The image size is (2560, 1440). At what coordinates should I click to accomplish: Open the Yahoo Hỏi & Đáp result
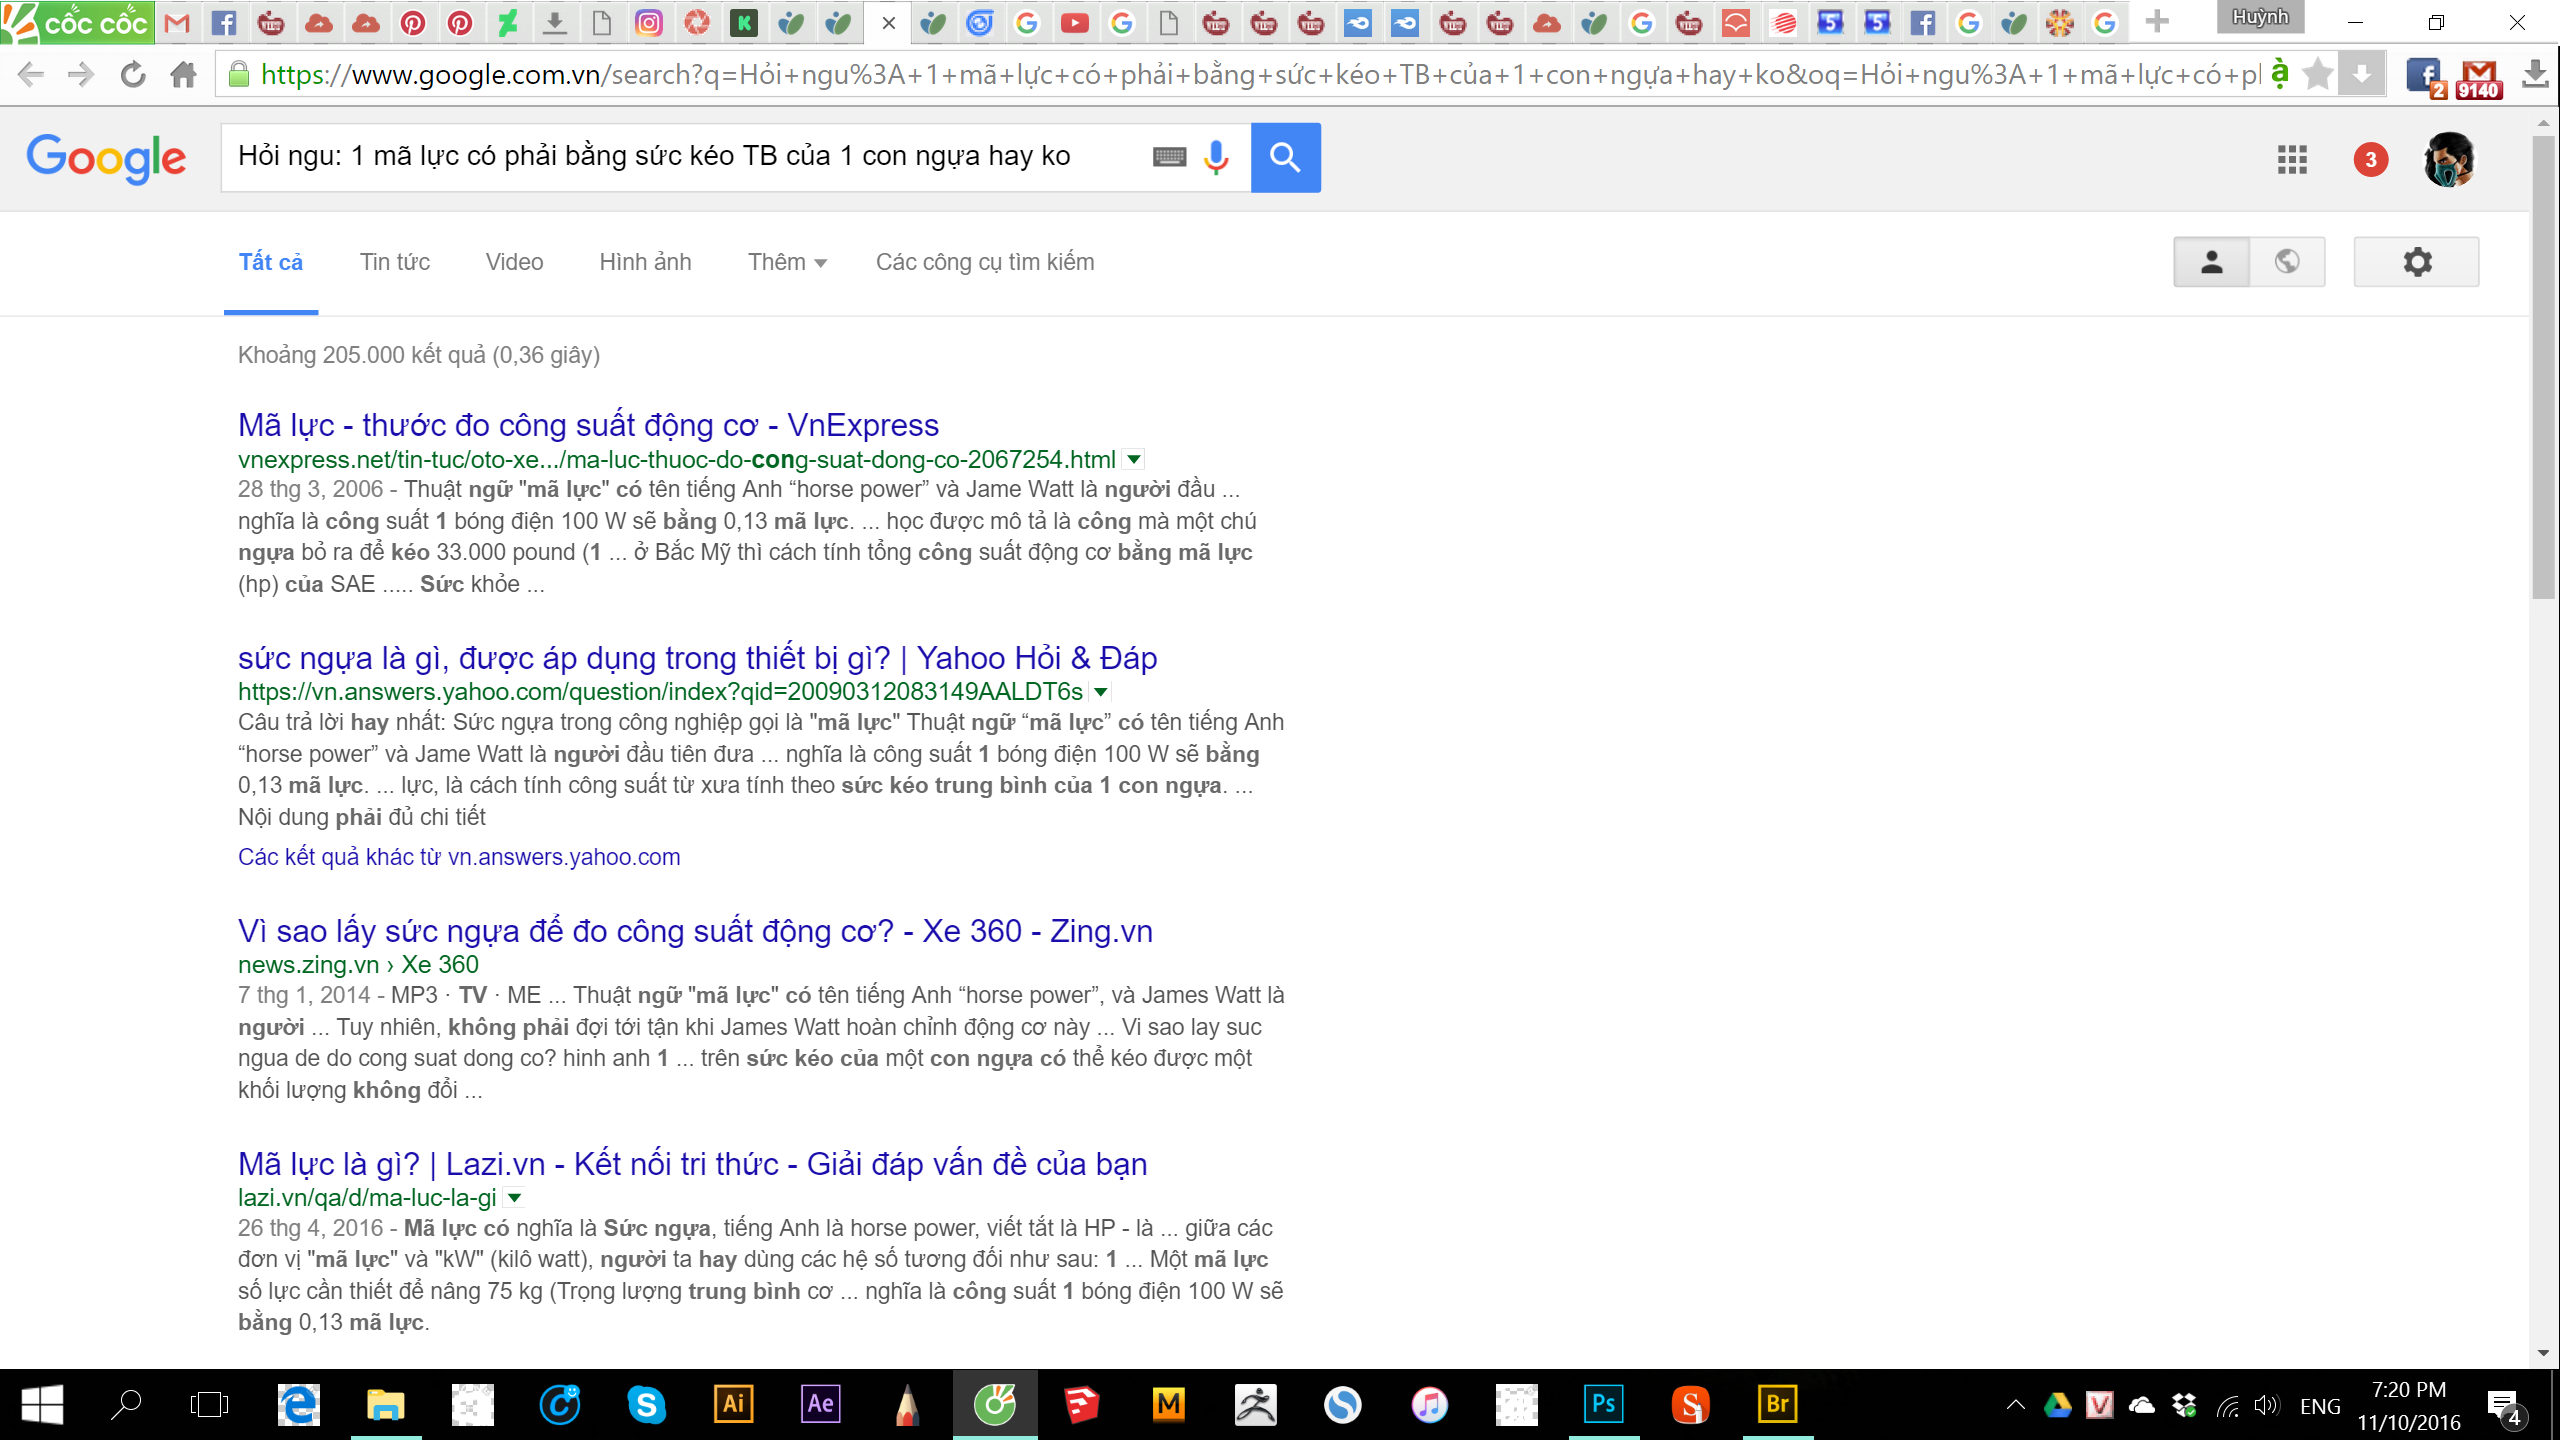pyautogui.click(x=697, y=658)
